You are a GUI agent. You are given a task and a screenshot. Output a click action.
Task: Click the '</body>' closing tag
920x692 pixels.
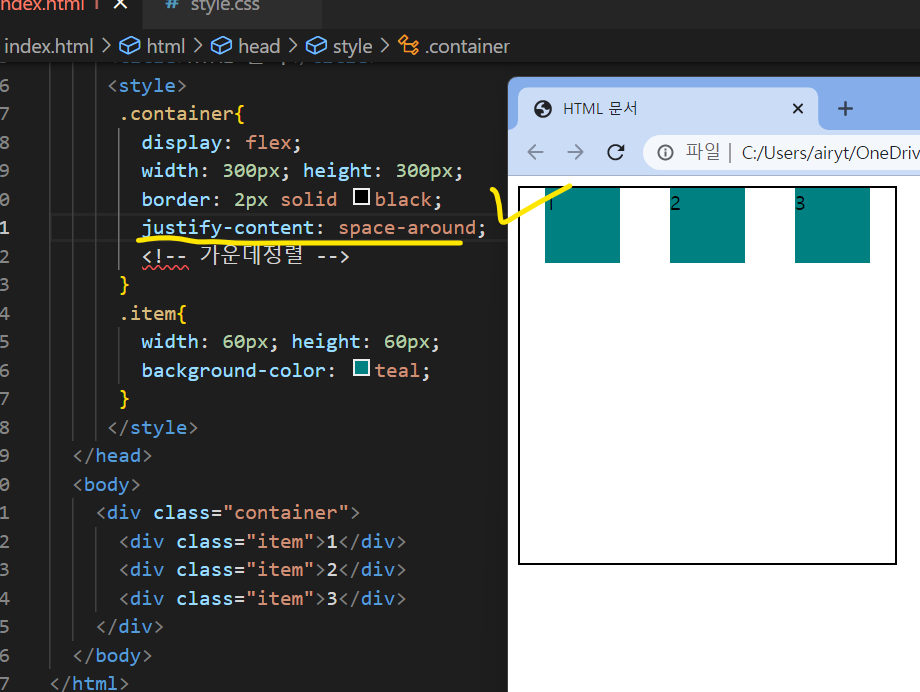(112, 655)
